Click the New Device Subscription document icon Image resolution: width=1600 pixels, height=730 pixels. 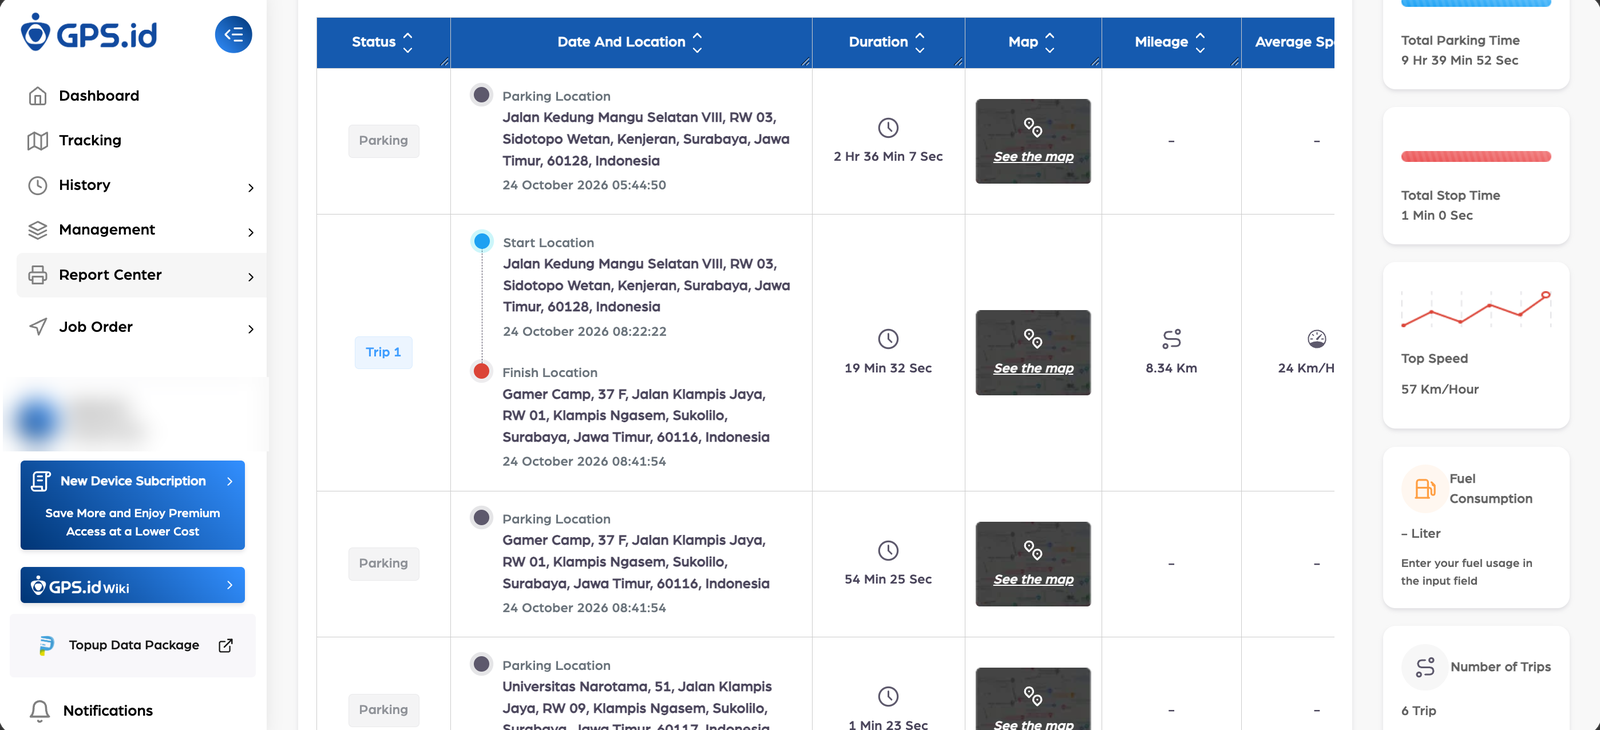(x=41, y=481)
